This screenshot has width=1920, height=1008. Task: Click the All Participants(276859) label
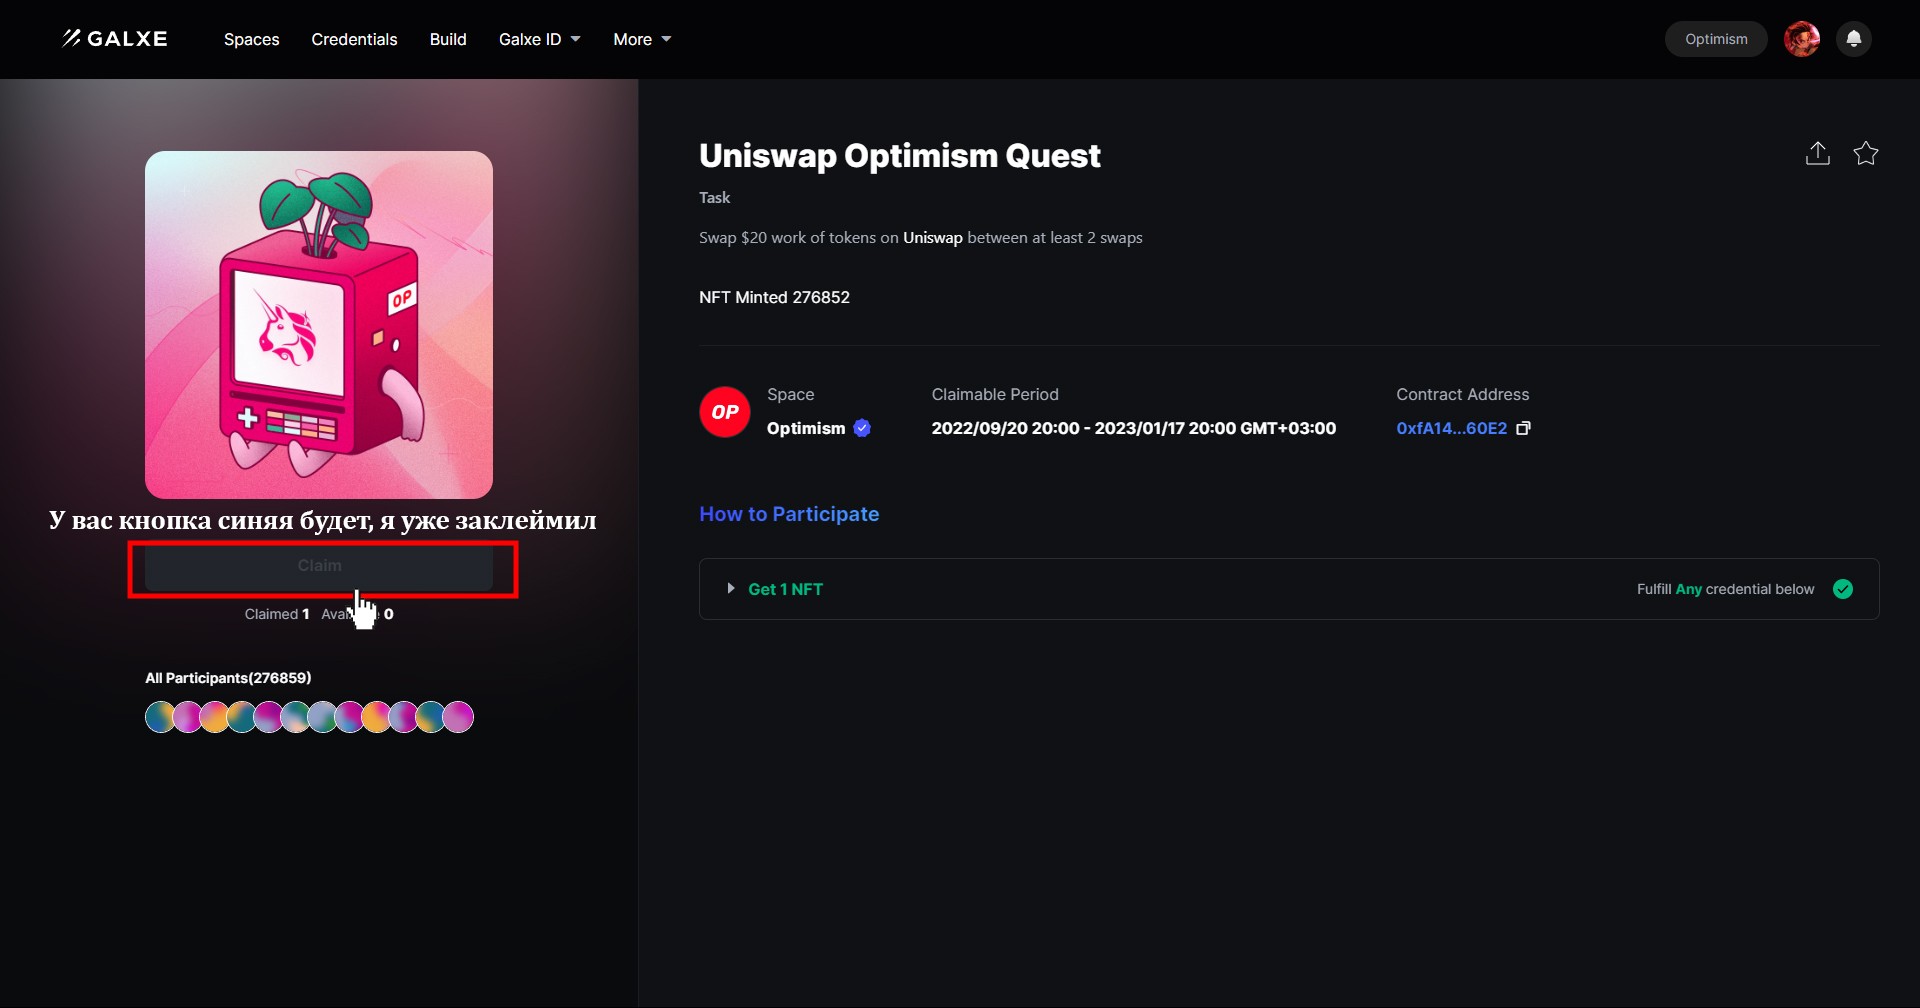click(228, 678)
